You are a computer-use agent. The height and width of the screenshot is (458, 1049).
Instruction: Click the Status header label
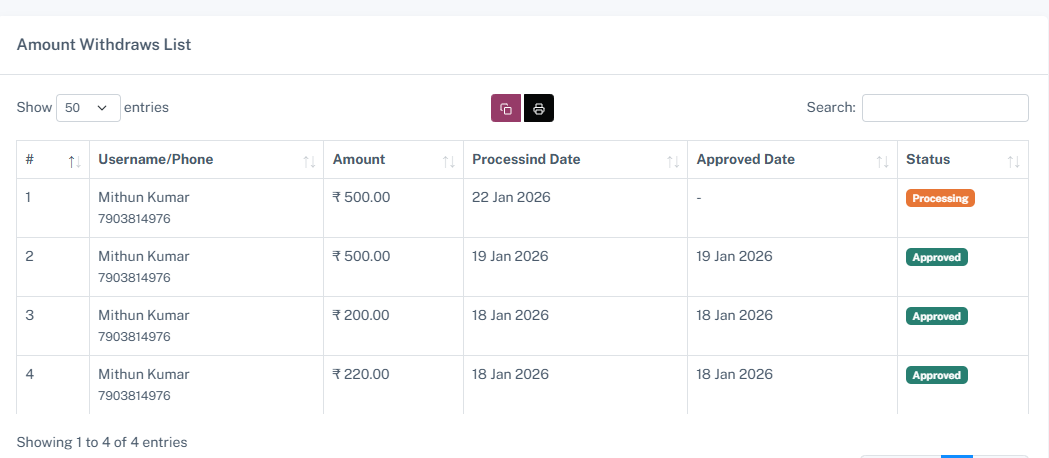pos(928,159)
